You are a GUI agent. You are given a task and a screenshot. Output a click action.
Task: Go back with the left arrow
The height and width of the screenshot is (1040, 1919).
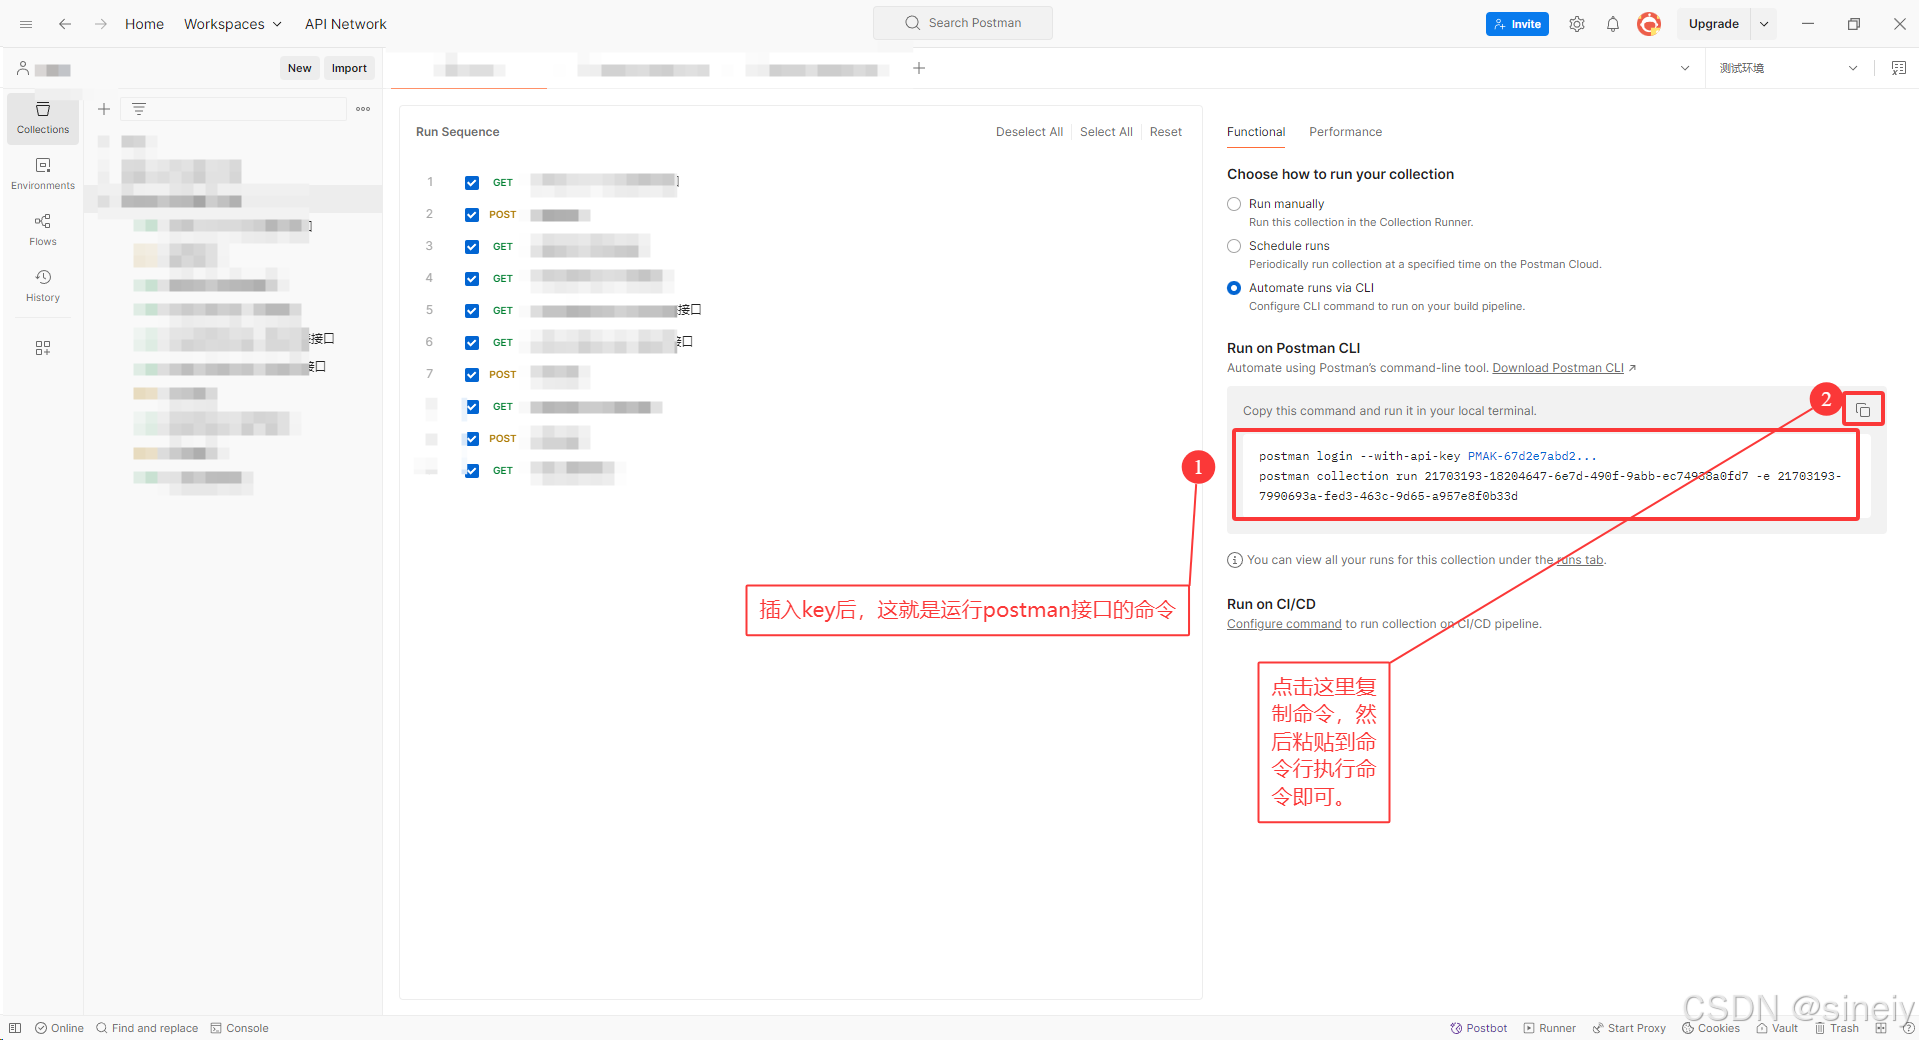click(65, 24)
